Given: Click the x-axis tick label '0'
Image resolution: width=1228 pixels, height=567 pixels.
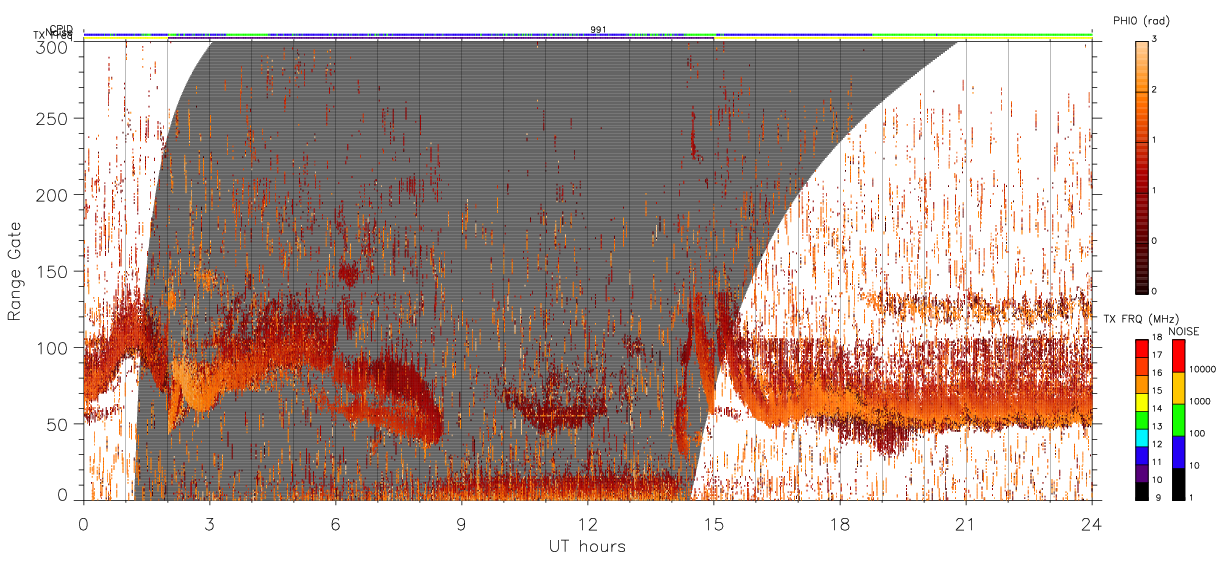Looking at the screenshot, I should 83,524.
